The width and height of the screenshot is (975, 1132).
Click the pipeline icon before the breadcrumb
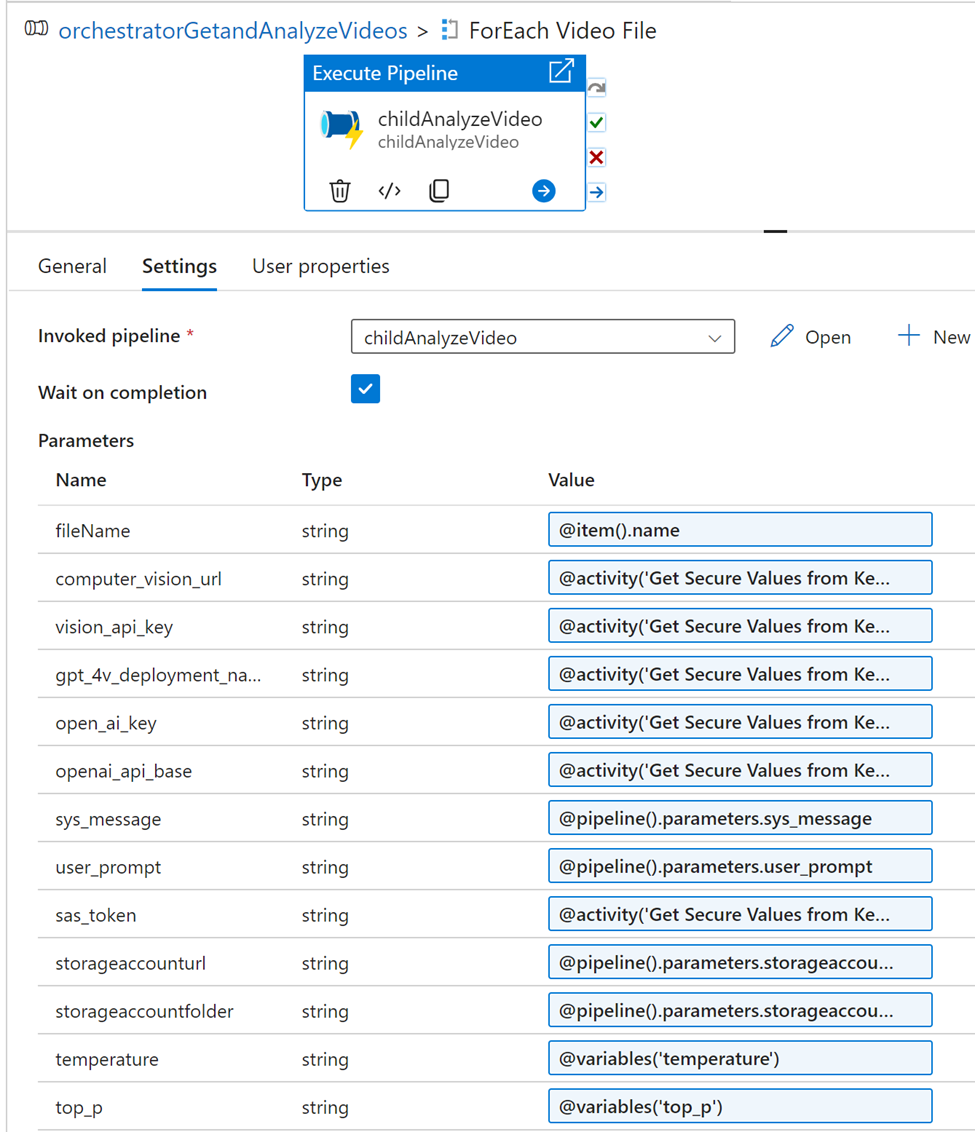click(36, 28)
